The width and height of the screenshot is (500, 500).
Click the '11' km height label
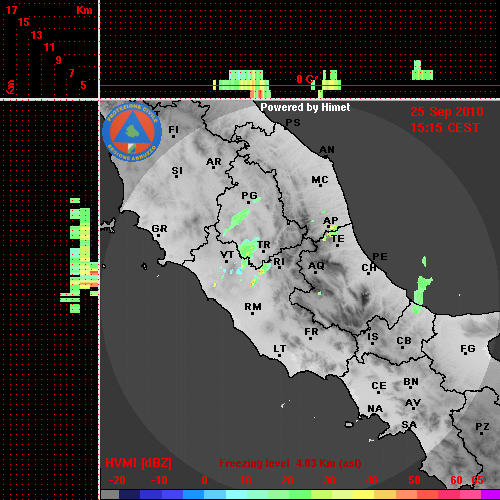click(49, 47)
